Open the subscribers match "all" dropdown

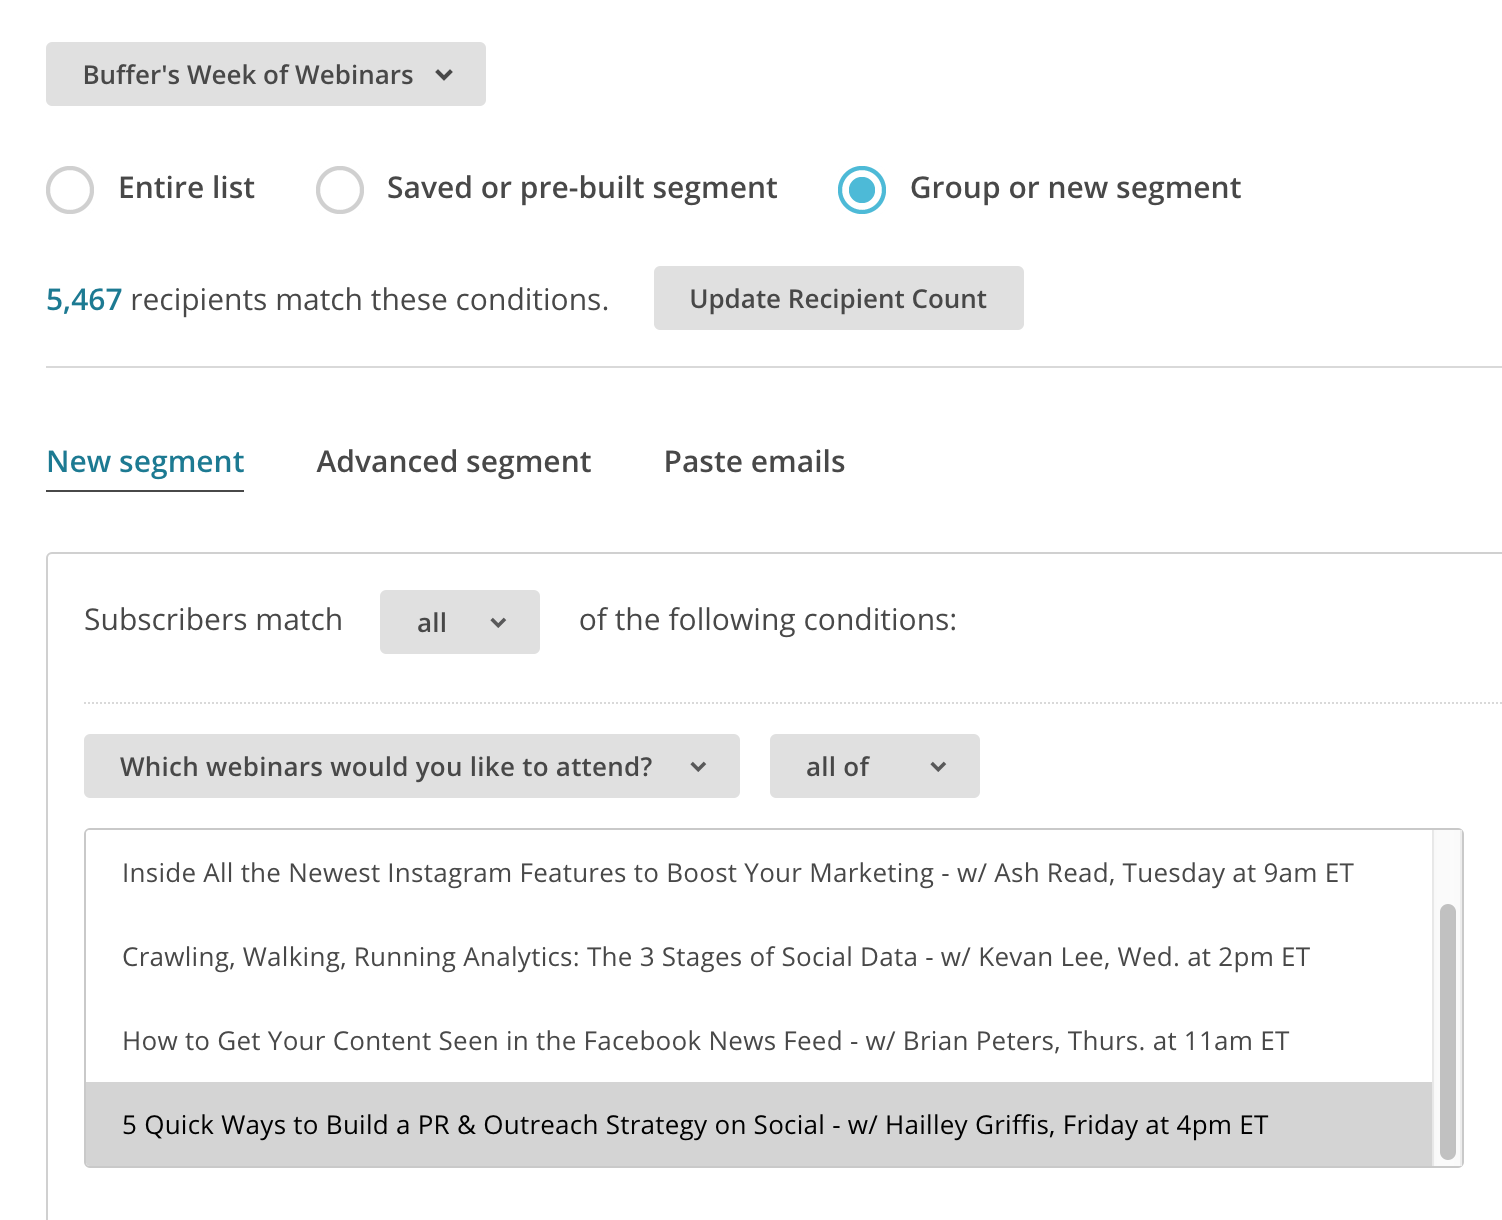[x=459, y=622]
